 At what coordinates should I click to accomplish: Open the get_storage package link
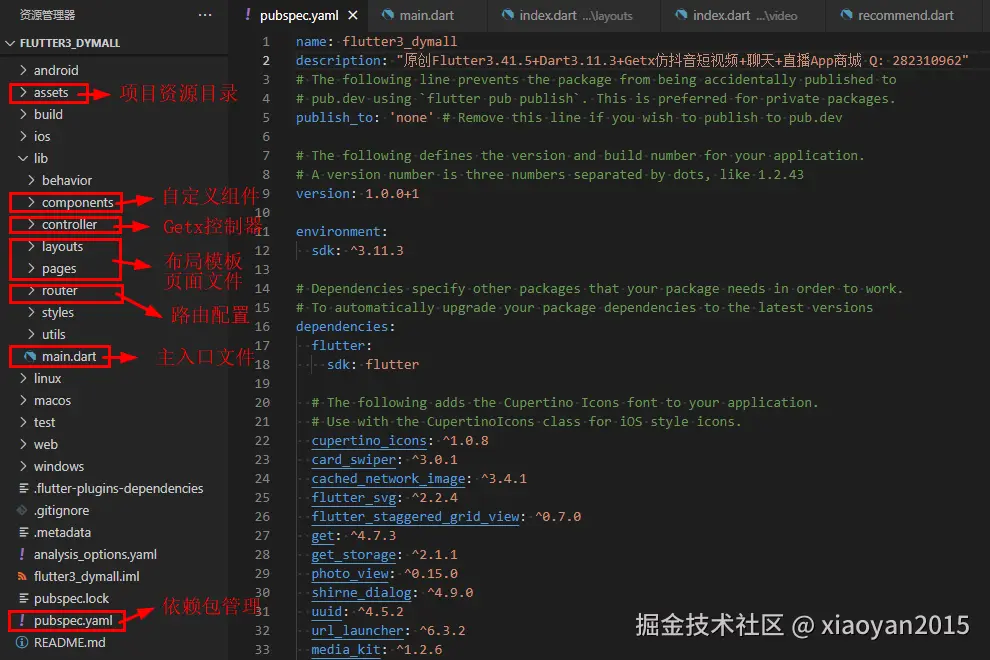(x=354, y=554)
